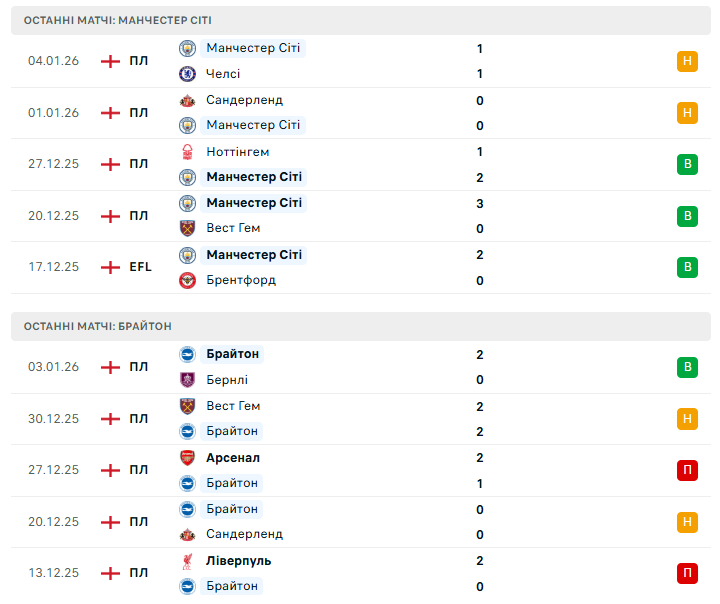720x604 pixels.
Task: Open the Ліверпуль team link
Action: [238, 561]
